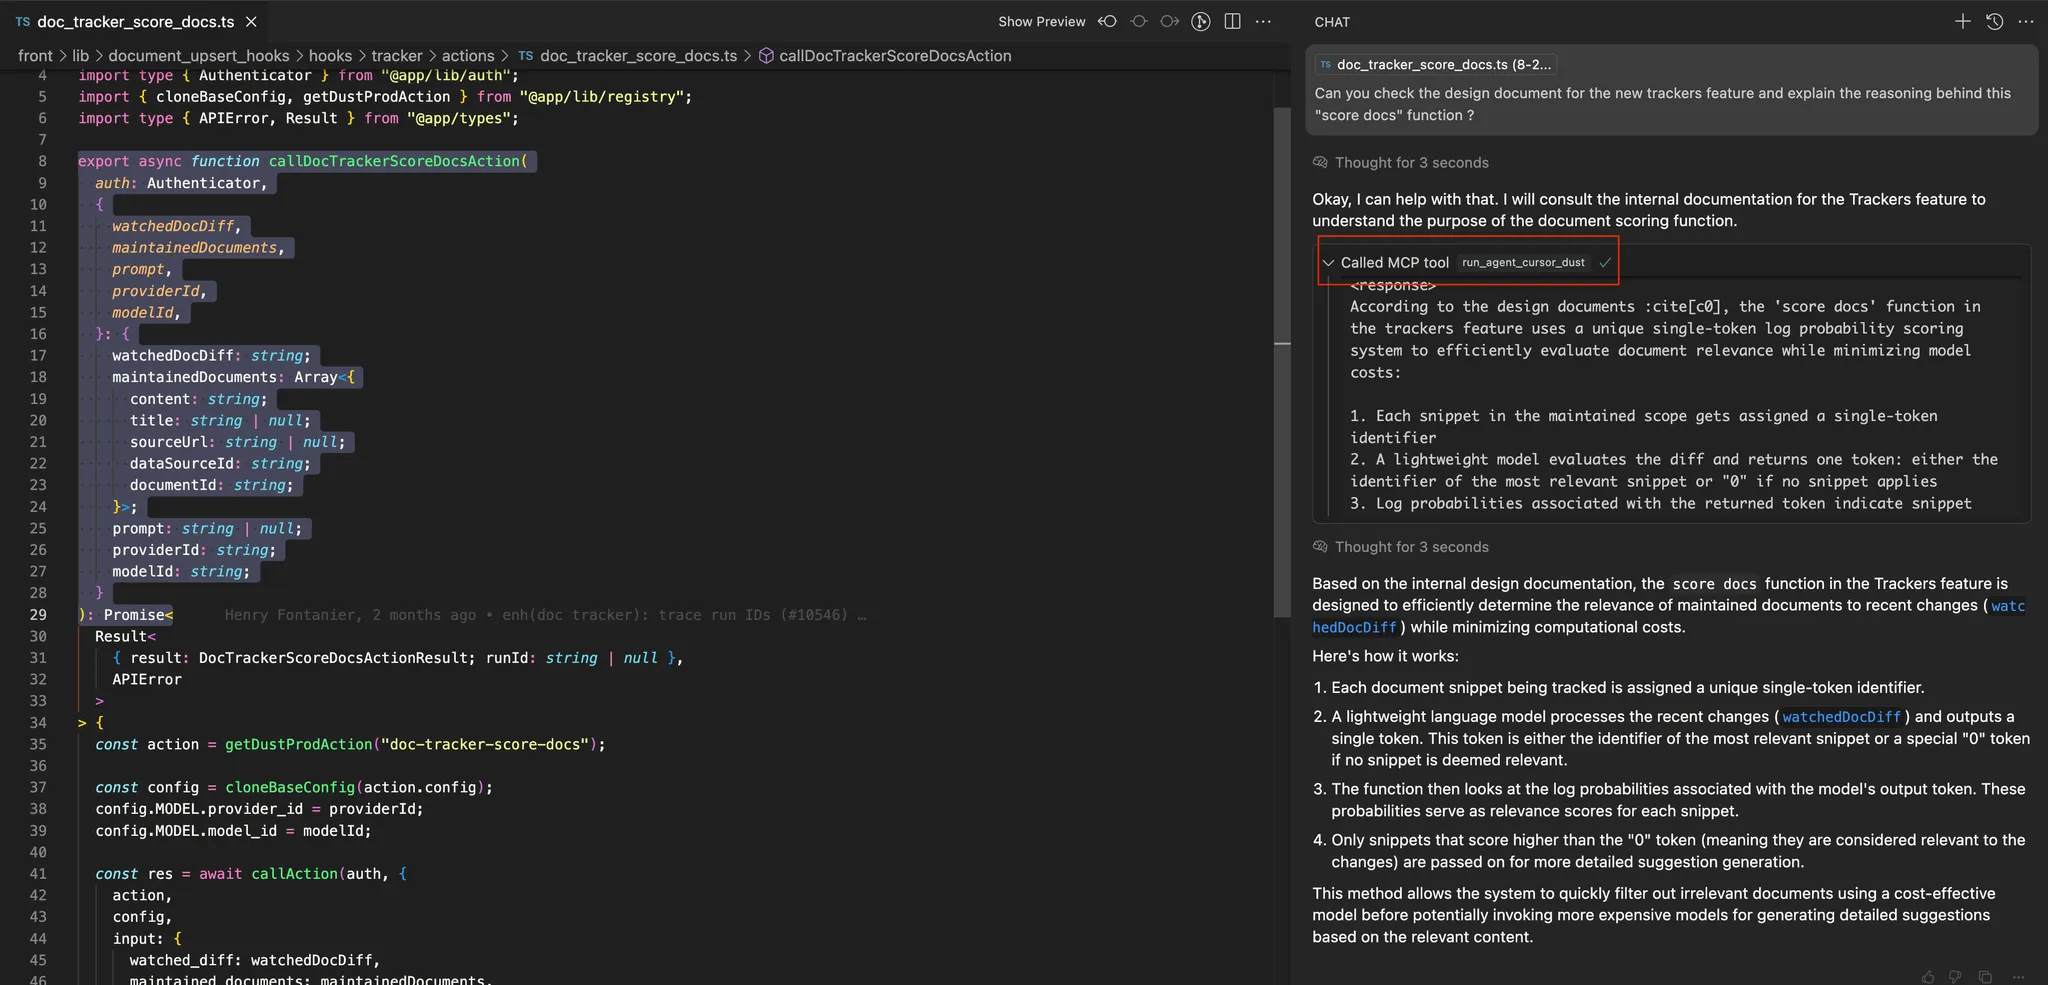The image size is (2048, 985).
Task: Open the watchedDocDiff link in the response
Action: [x=1842, y=717]
